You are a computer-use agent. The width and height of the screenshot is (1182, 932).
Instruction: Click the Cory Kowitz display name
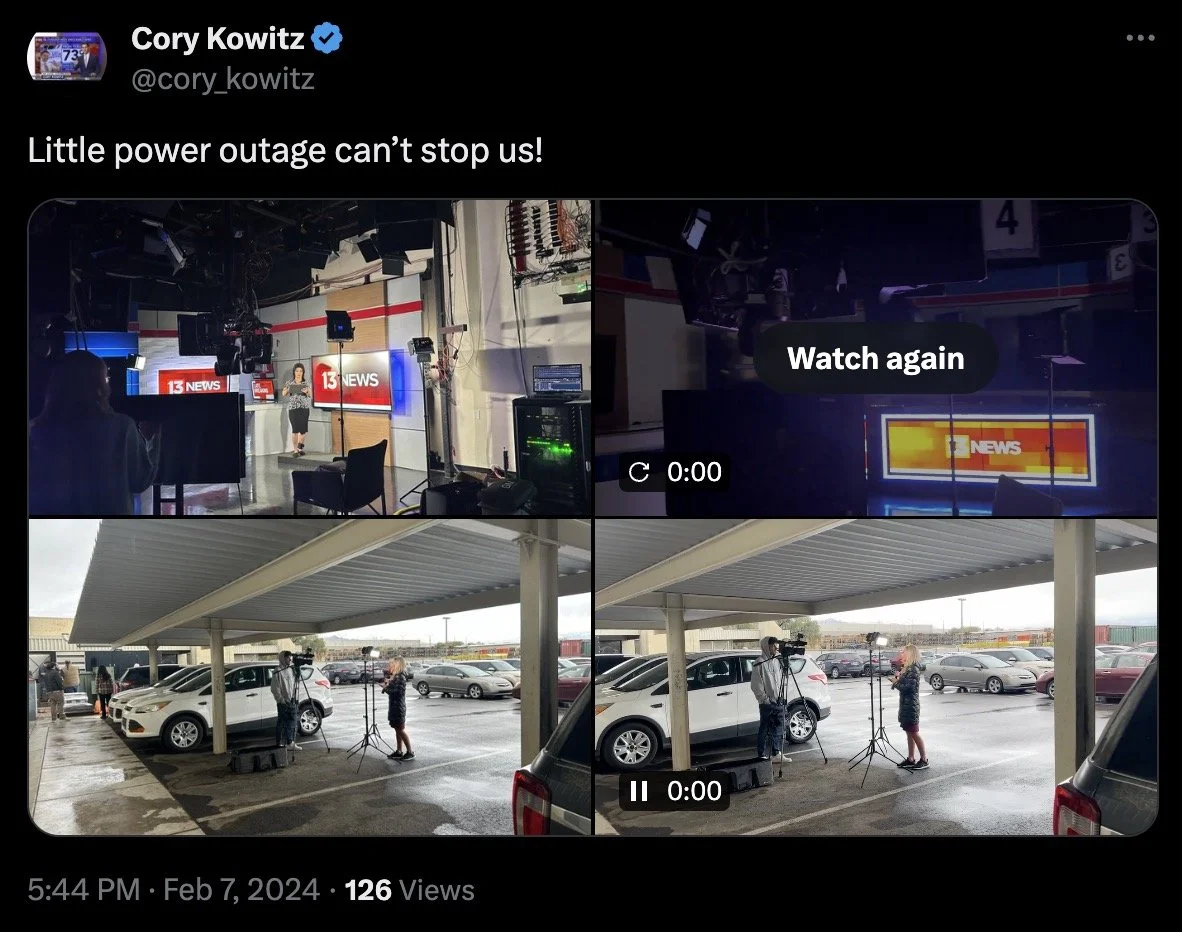[218, 38]
